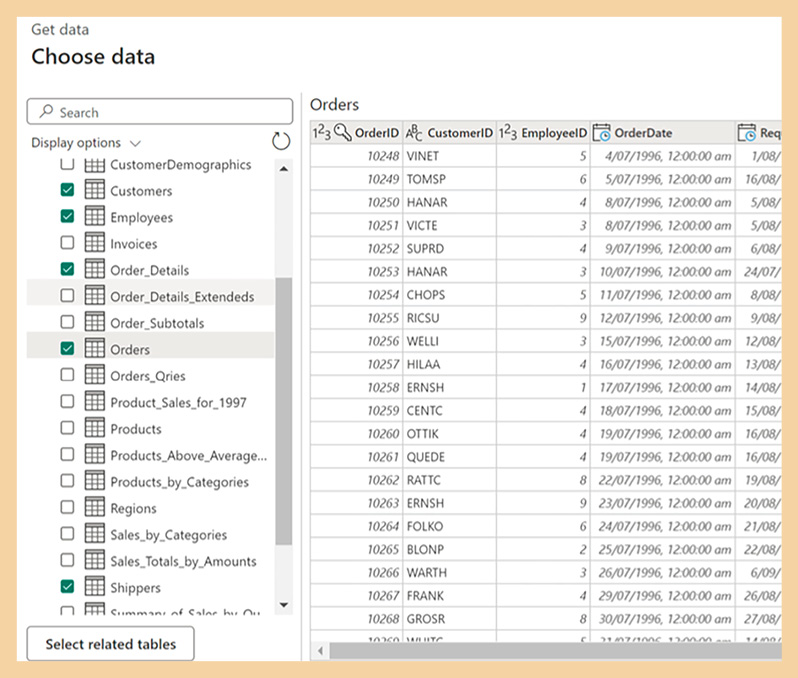Click the OrderDate column header
Viewport: 798px width, 678px height.
pyautogui.click(x=643, y=133)
